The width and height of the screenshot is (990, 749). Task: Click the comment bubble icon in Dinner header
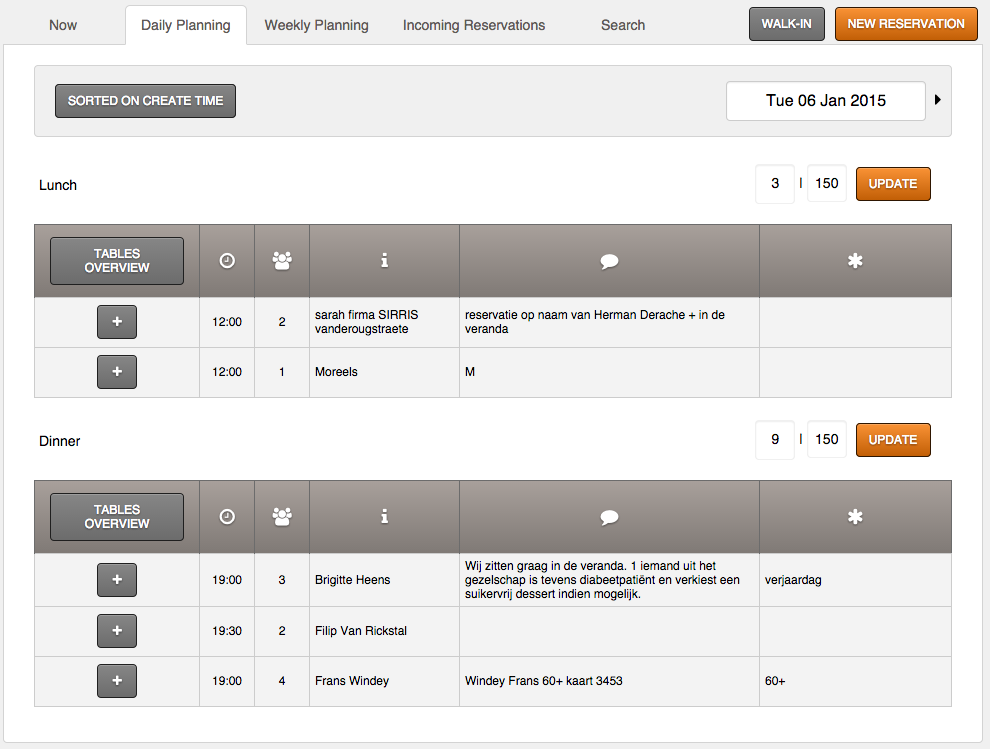pyautogui.click(x=609, y=517)
